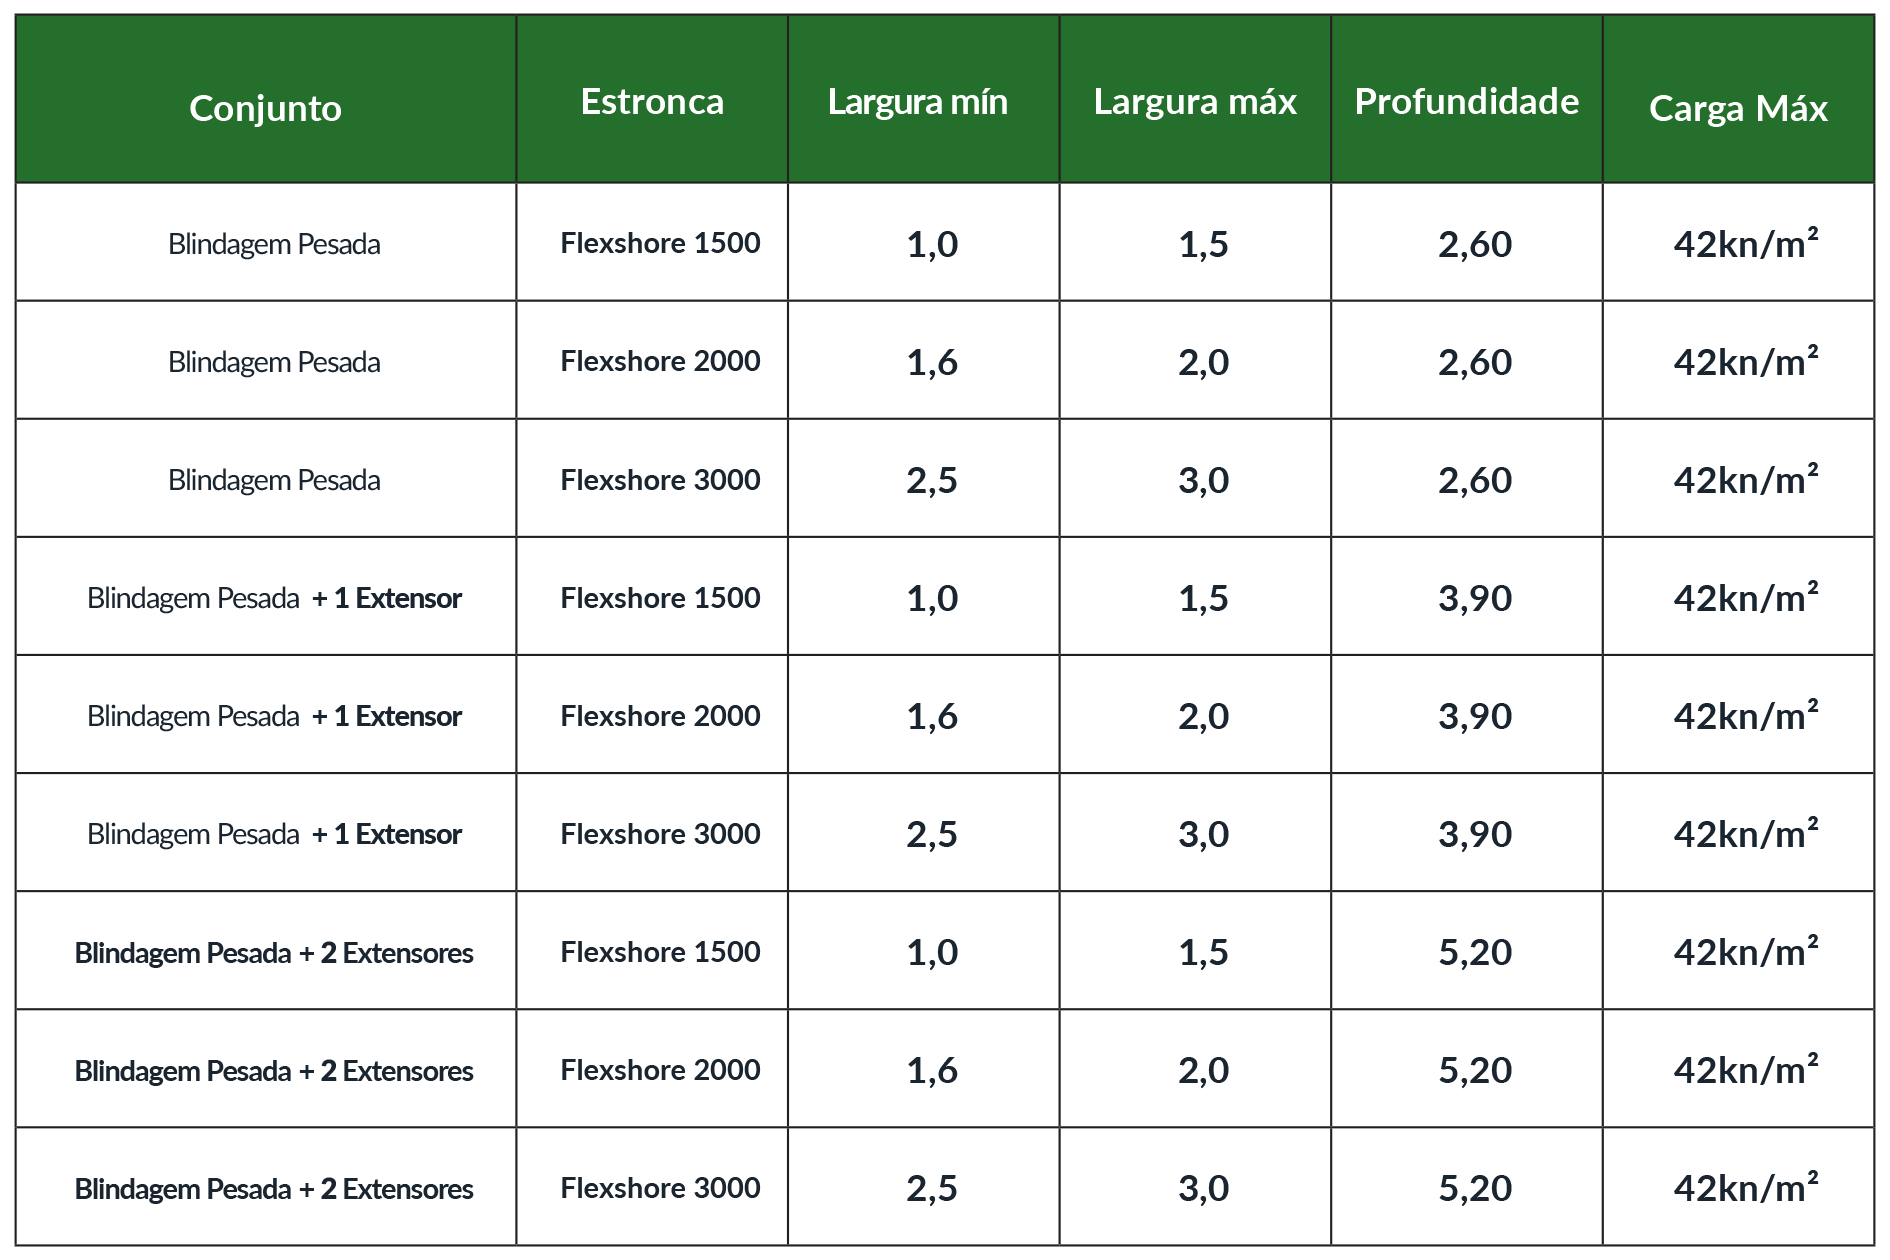Select 42kn/m² in the last table row

pos(1745,1188)
